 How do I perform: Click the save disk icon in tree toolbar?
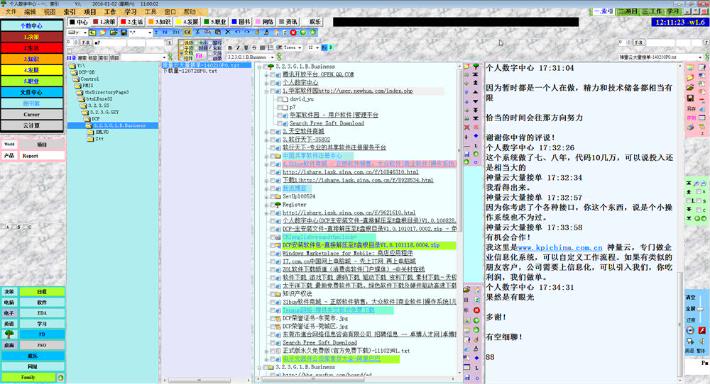[x=467, y=154]
